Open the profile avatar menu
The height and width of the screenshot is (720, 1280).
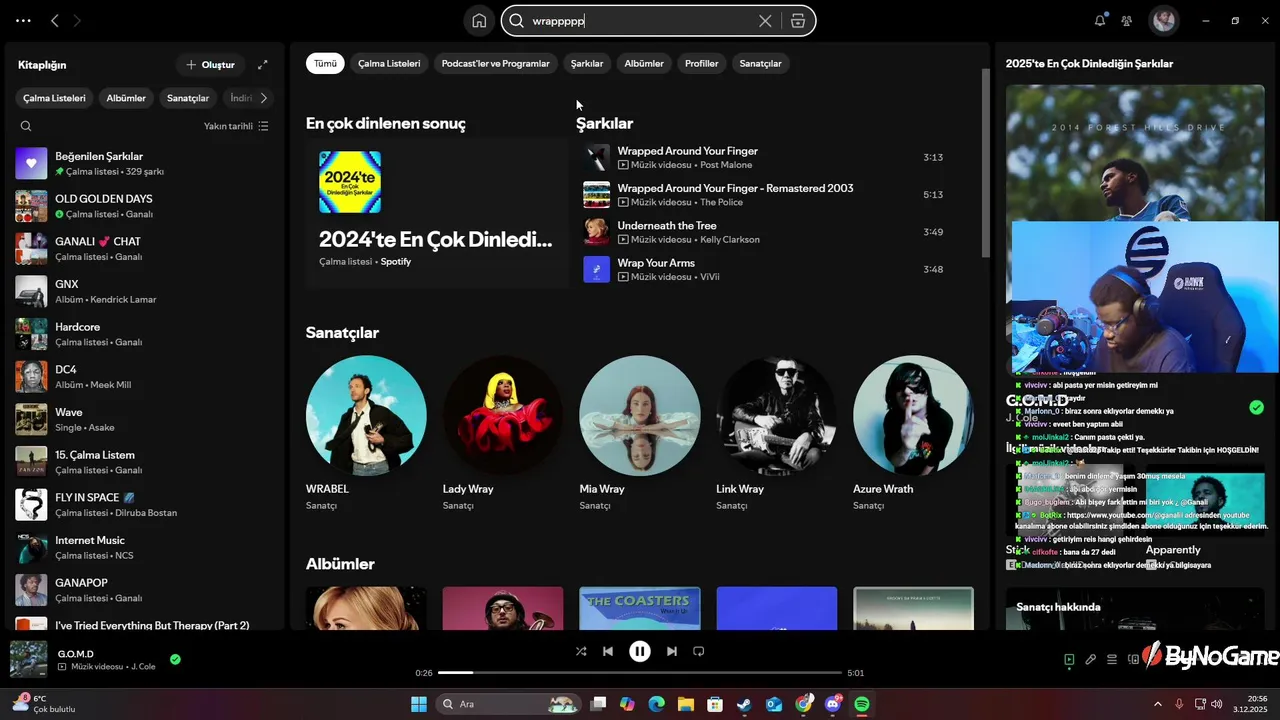tap(1163, 20)
